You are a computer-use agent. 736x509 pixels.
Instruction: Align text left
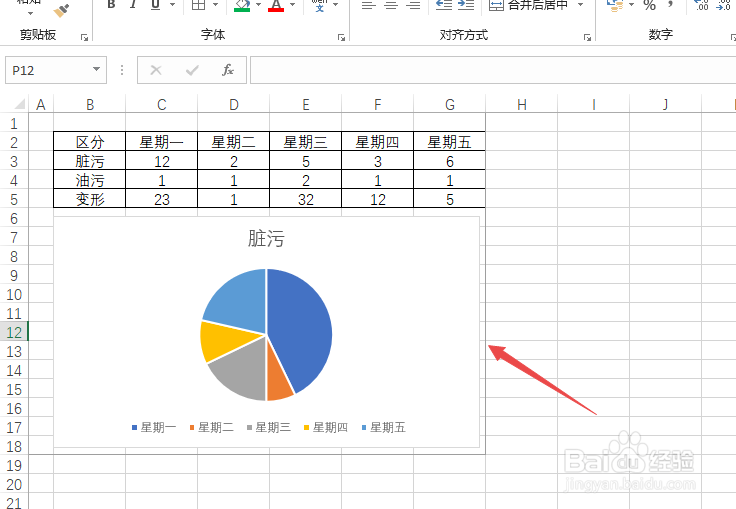pyautogui.click(x=369, y=5)
